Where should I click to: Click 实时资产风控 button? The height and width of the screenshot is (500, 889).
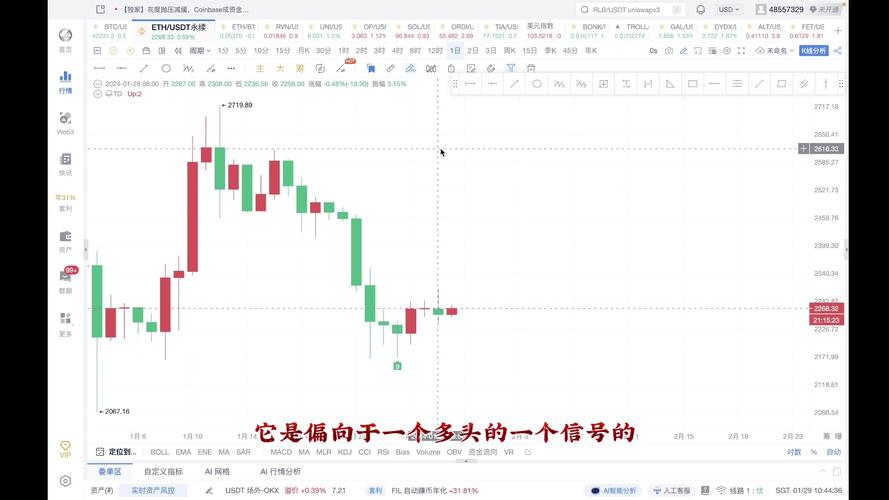click(153, 490)
